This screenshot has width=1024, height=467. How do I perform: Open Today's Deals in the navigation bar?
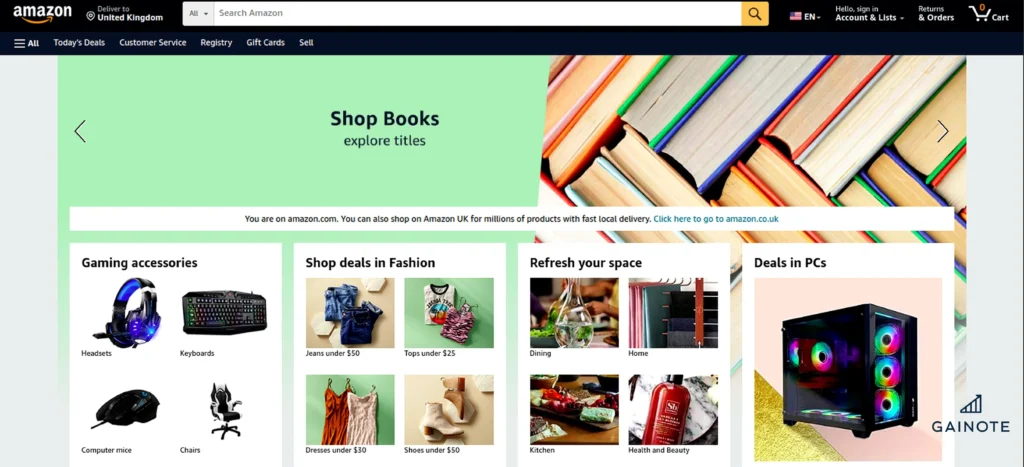pyautogui.click(x=79, y=42)
